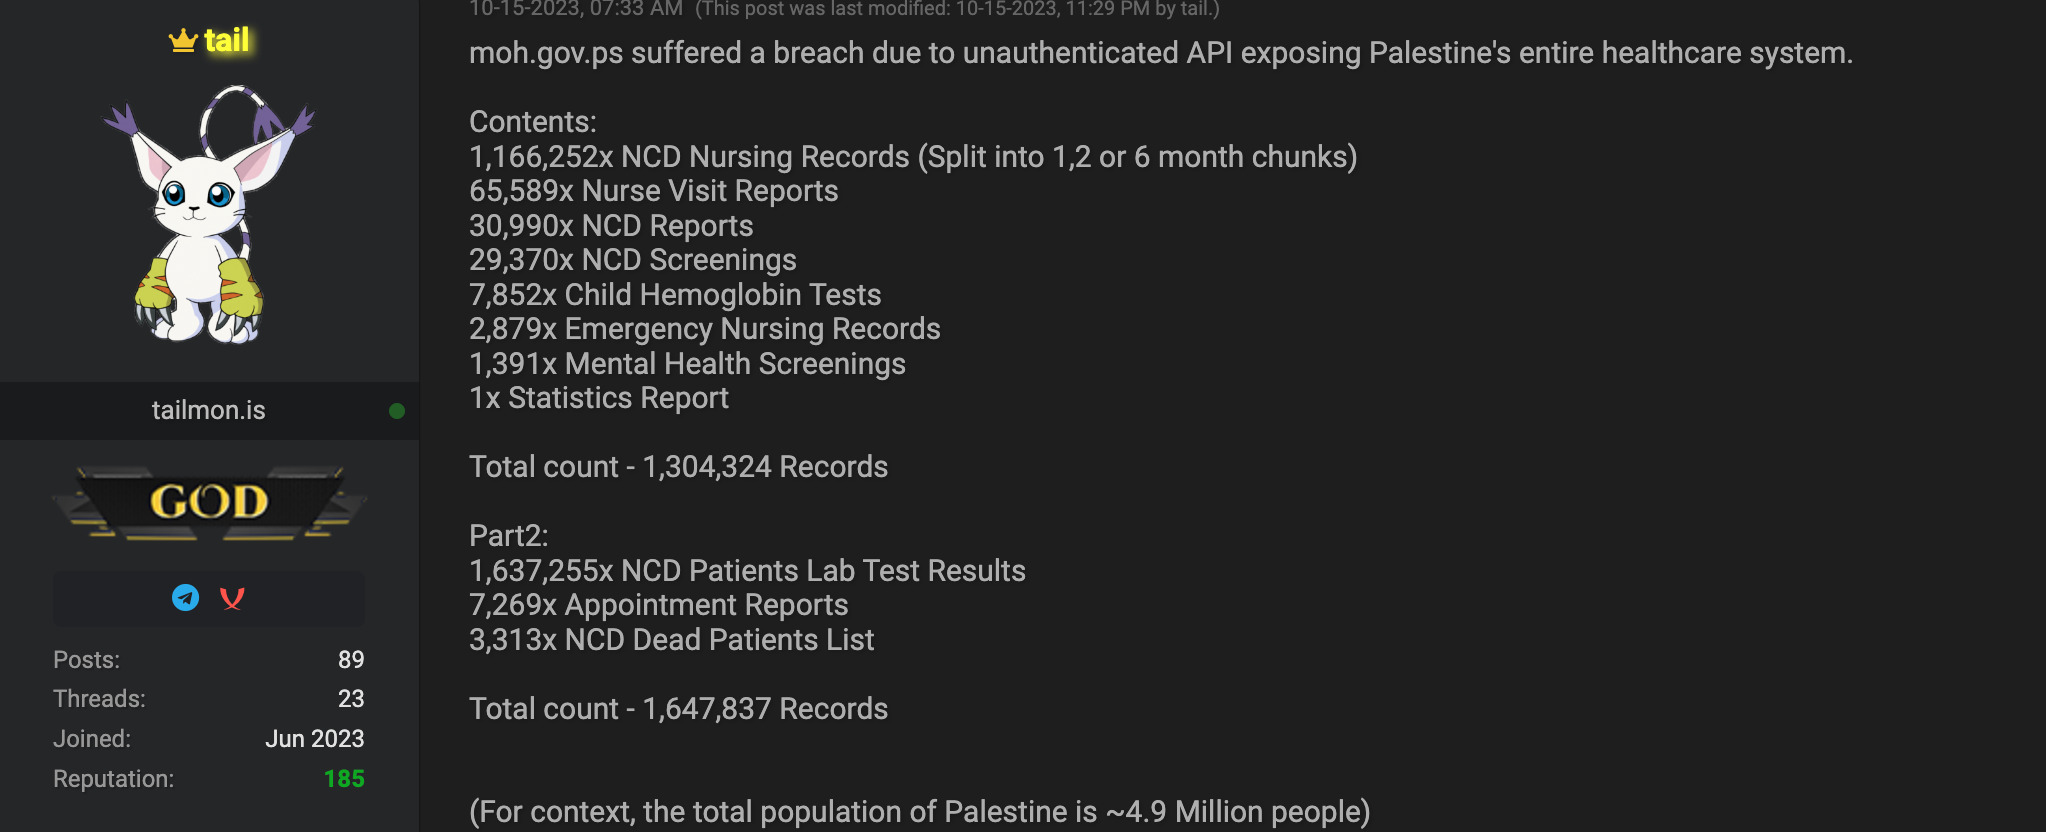Click the tailmon.is user title

[209, 410]
